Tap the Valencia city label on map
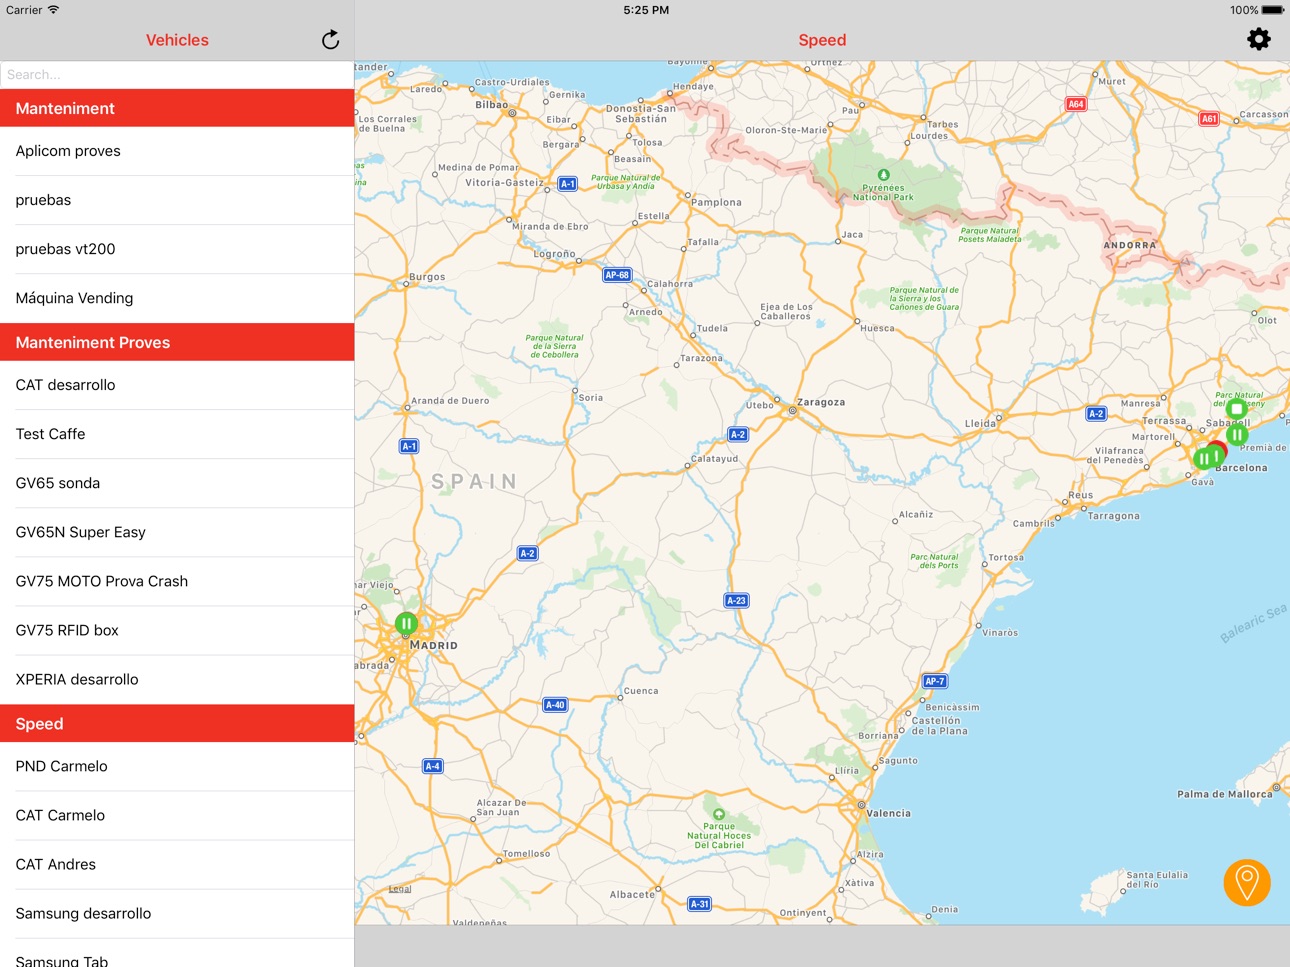Image resolution: width=1290 pixels, height=967 pixels. [x=889, y=813]
